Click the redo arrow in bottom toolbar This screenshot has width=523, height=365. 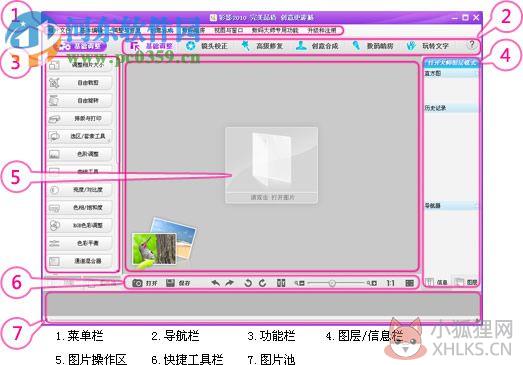click(229, 283)
